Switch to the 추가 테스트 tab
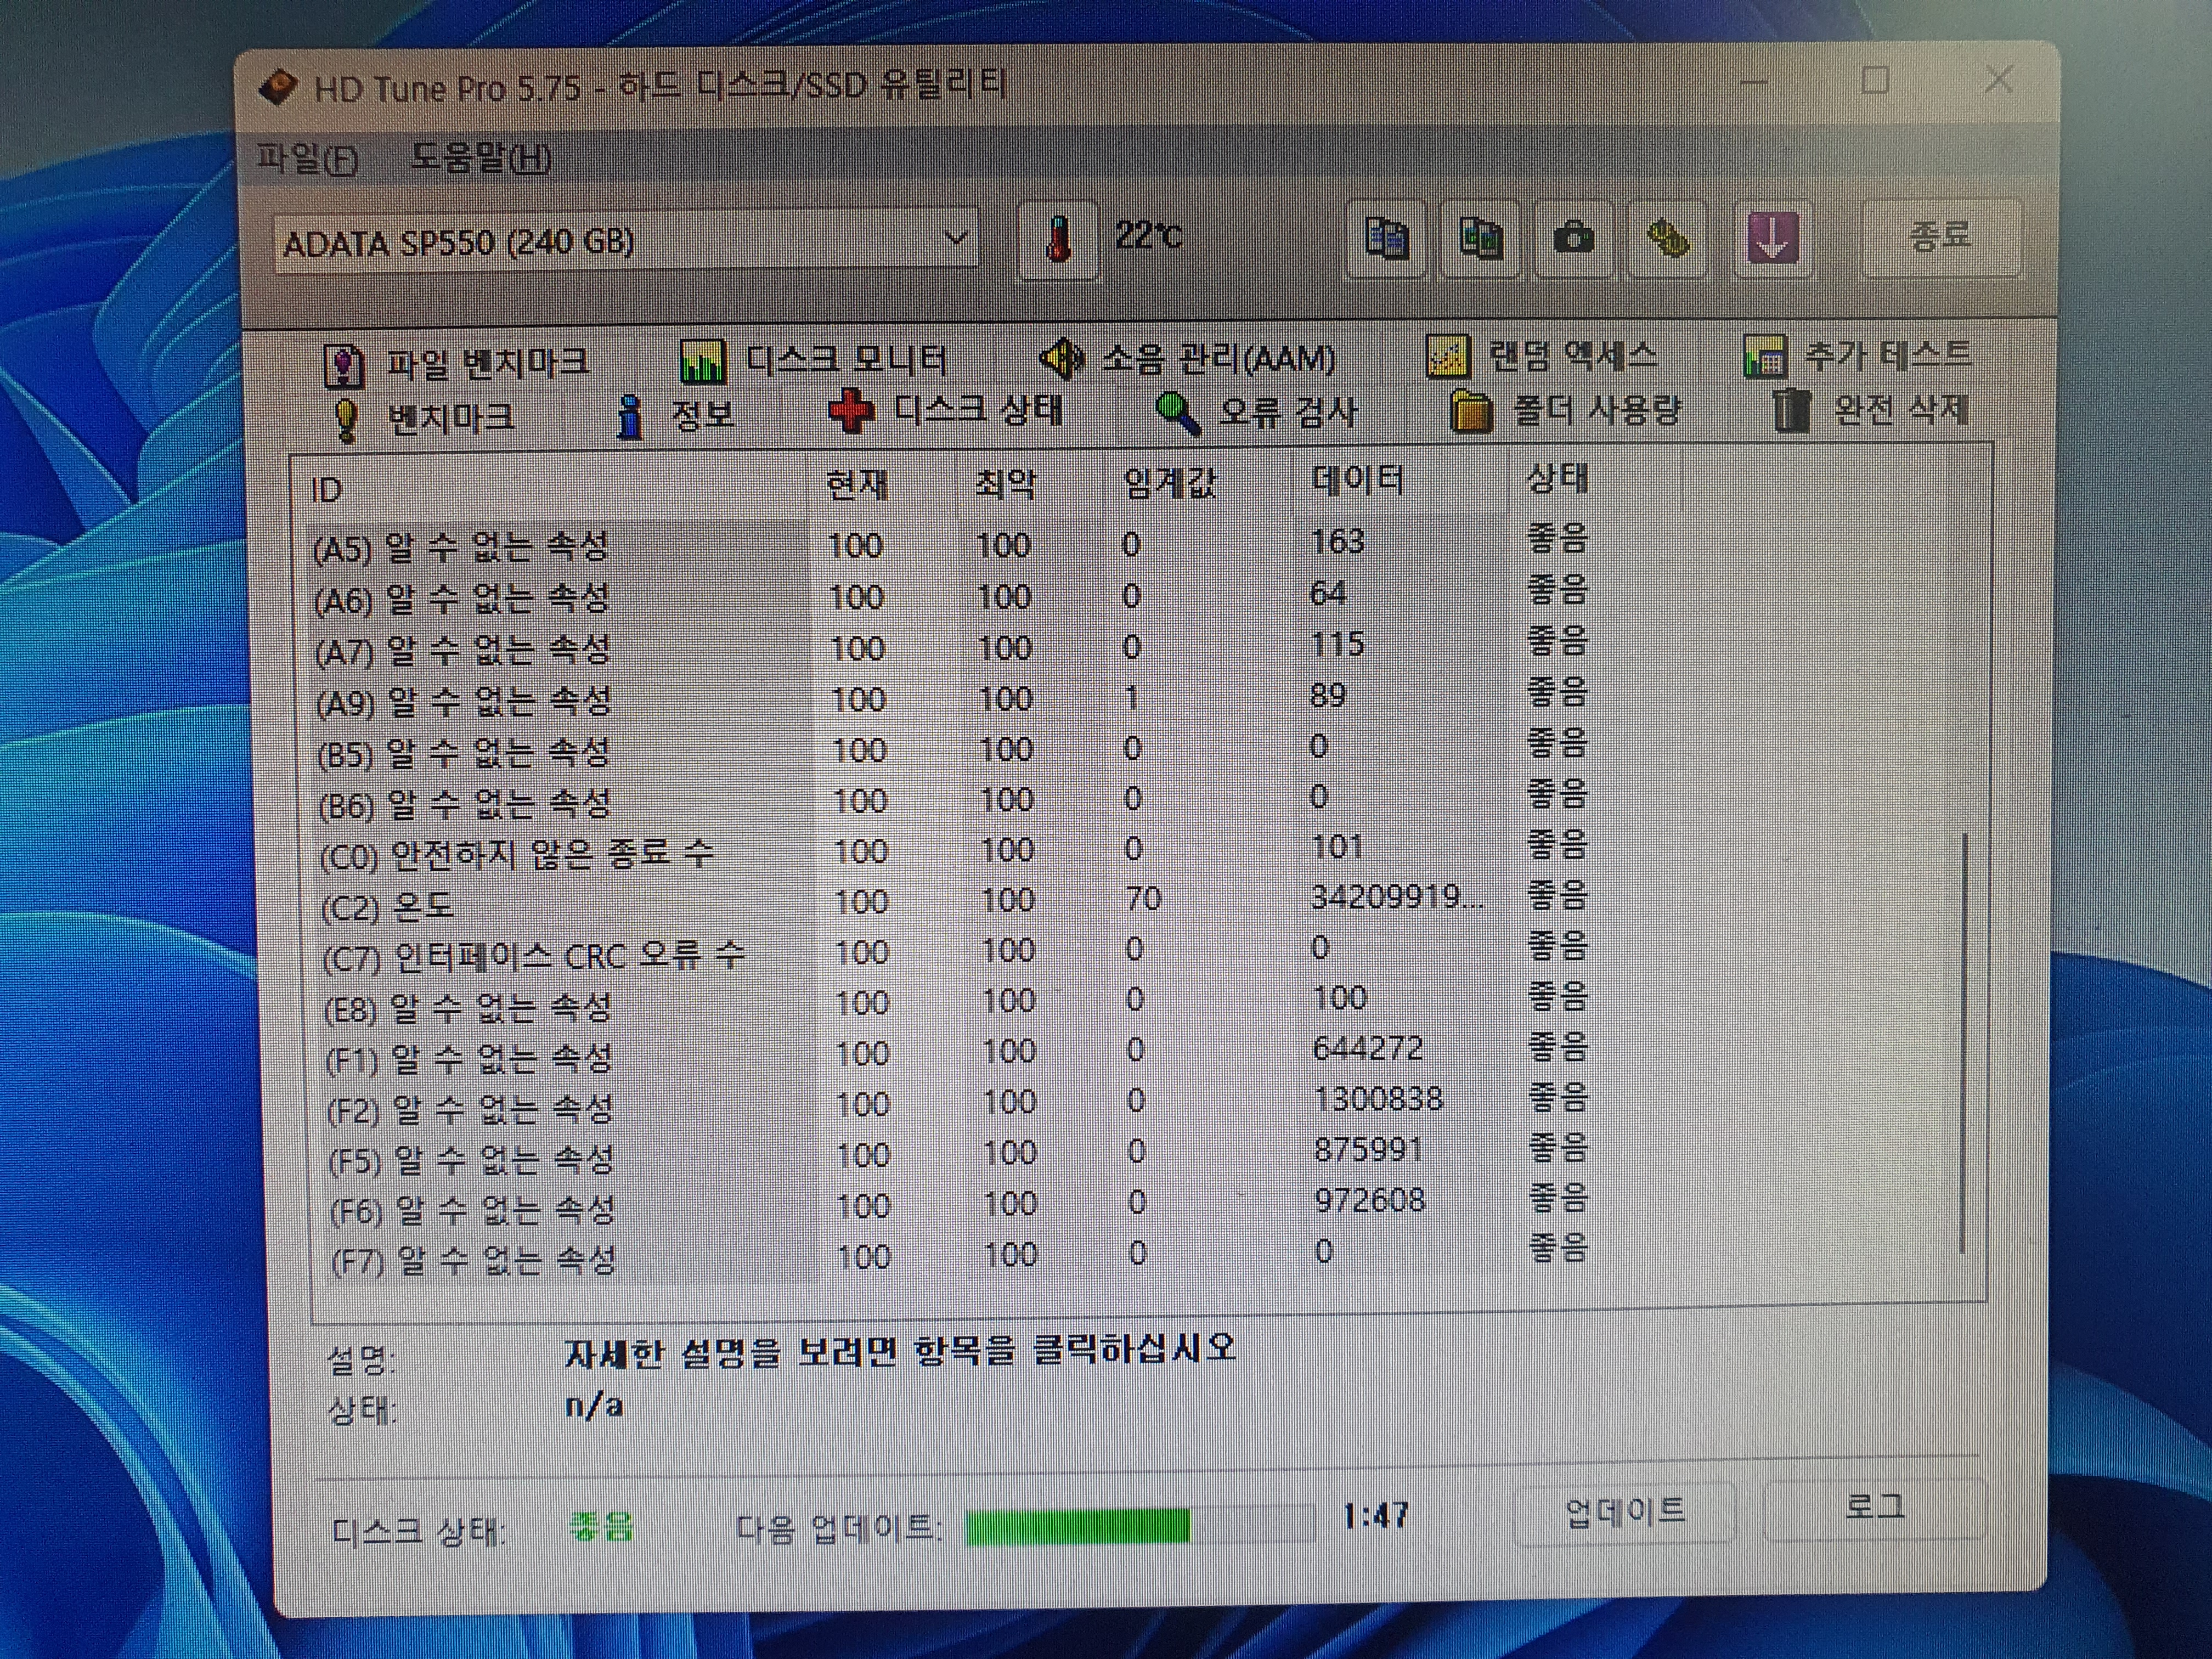Screen dimensions: 2212x1659 click(x=1857, y=355)
